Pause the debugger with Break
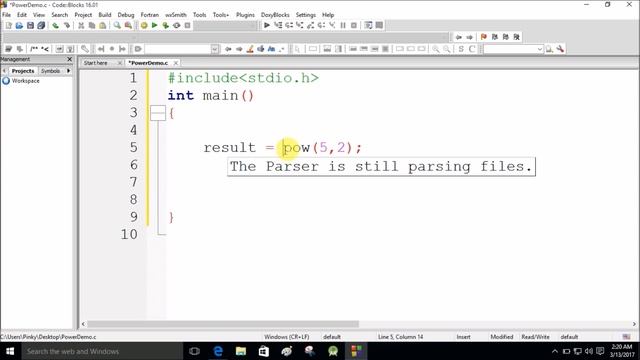 click(343, 25)
